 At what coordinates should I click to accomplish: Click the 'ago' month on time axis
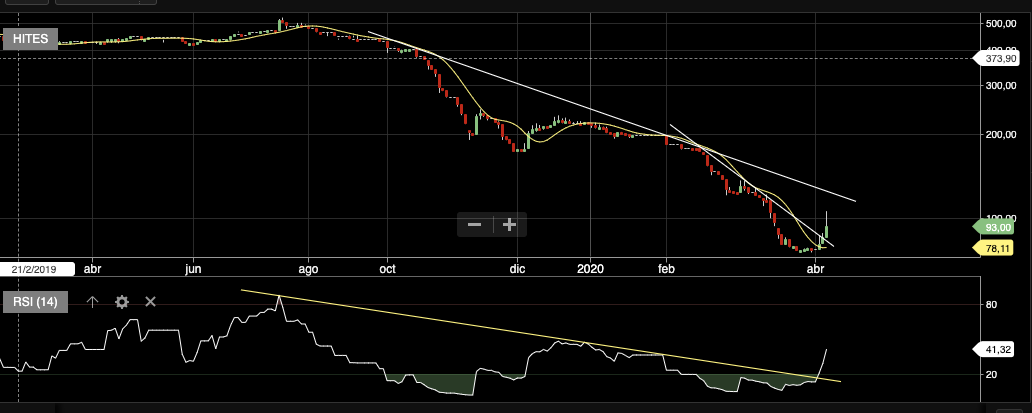308,269
